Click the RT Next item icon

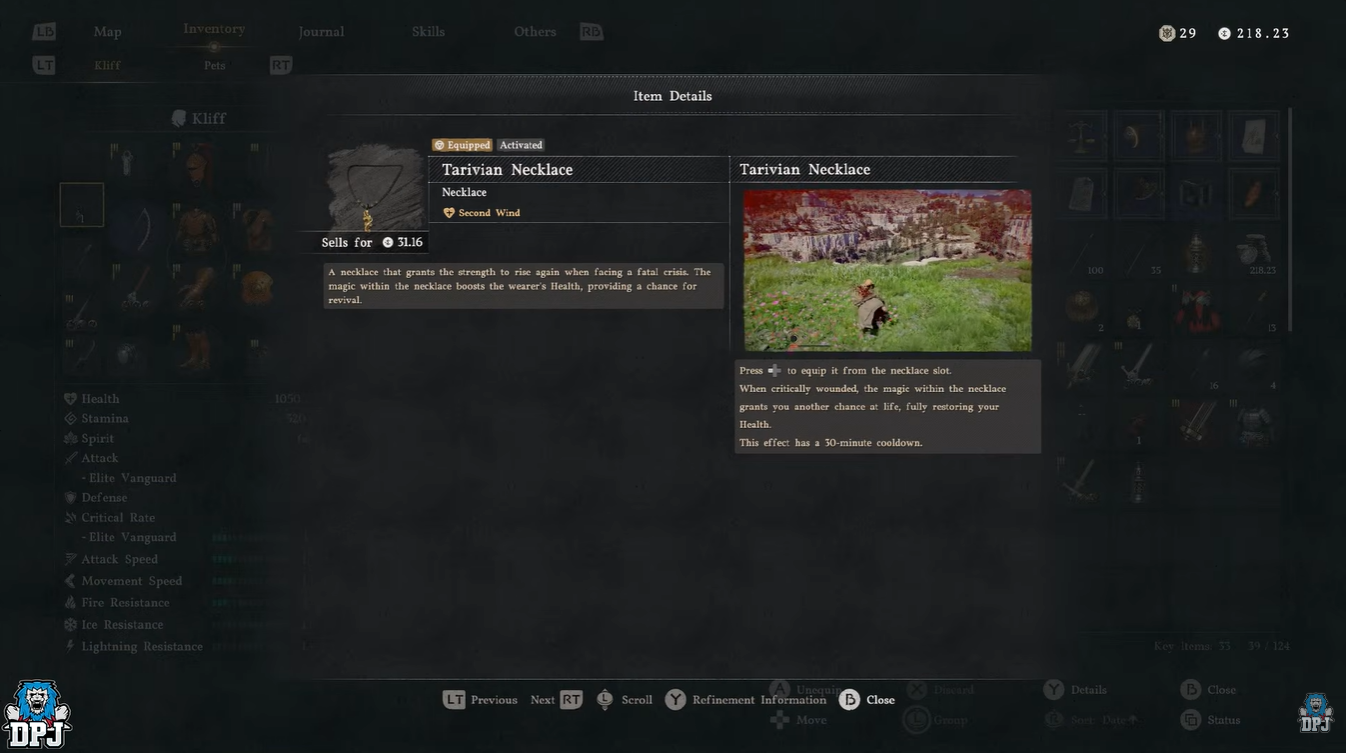(x=571, y=700)
